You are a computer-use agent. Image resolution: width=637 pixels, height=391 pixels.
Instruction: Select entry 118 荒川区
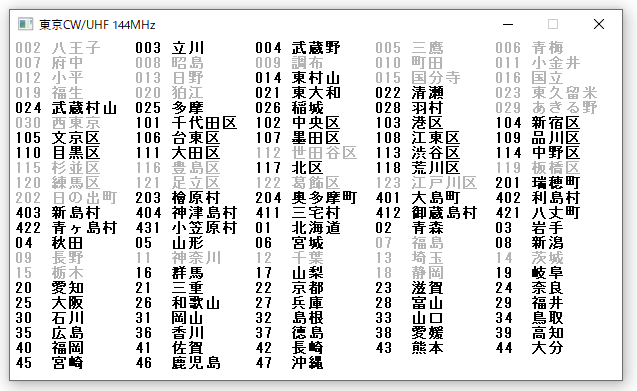(418, 168)
